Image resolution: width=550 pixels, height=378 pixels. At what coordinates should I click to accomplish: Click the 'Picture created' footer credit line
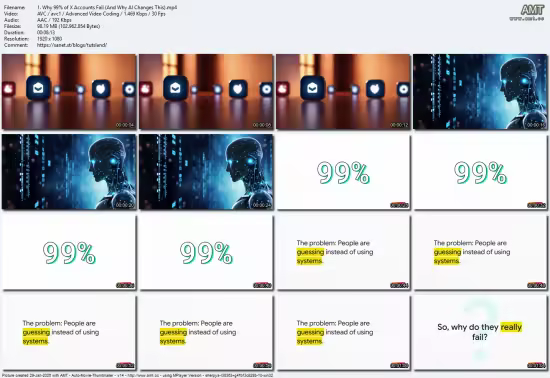coord(137,375)
